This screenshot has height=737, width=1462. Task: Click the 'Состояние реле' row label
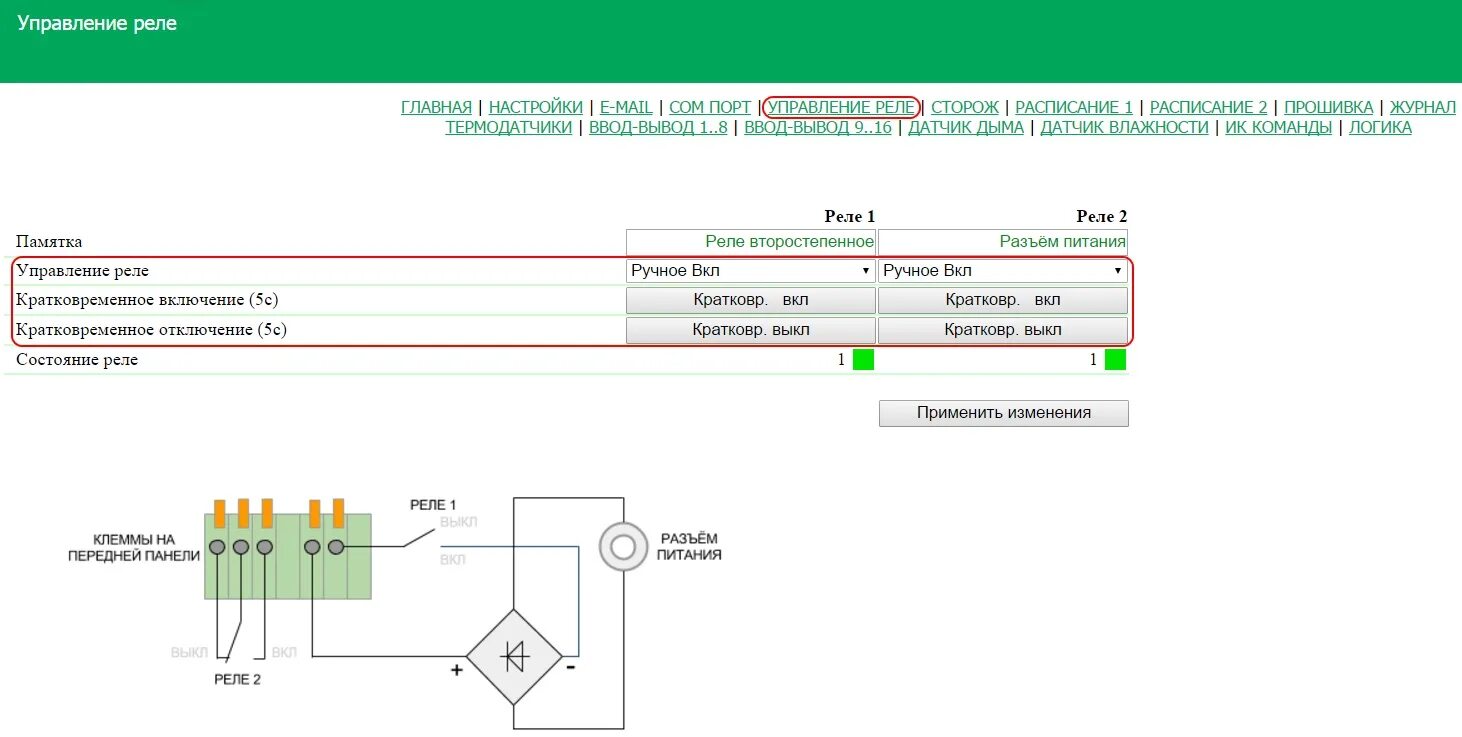pyautogui.click(x=77, y=360)
